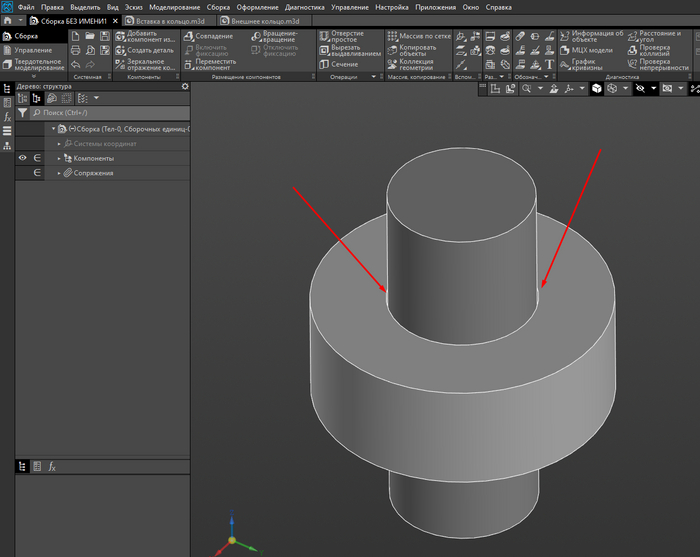Select the Управление toolbar set

(x=33, y=50)
